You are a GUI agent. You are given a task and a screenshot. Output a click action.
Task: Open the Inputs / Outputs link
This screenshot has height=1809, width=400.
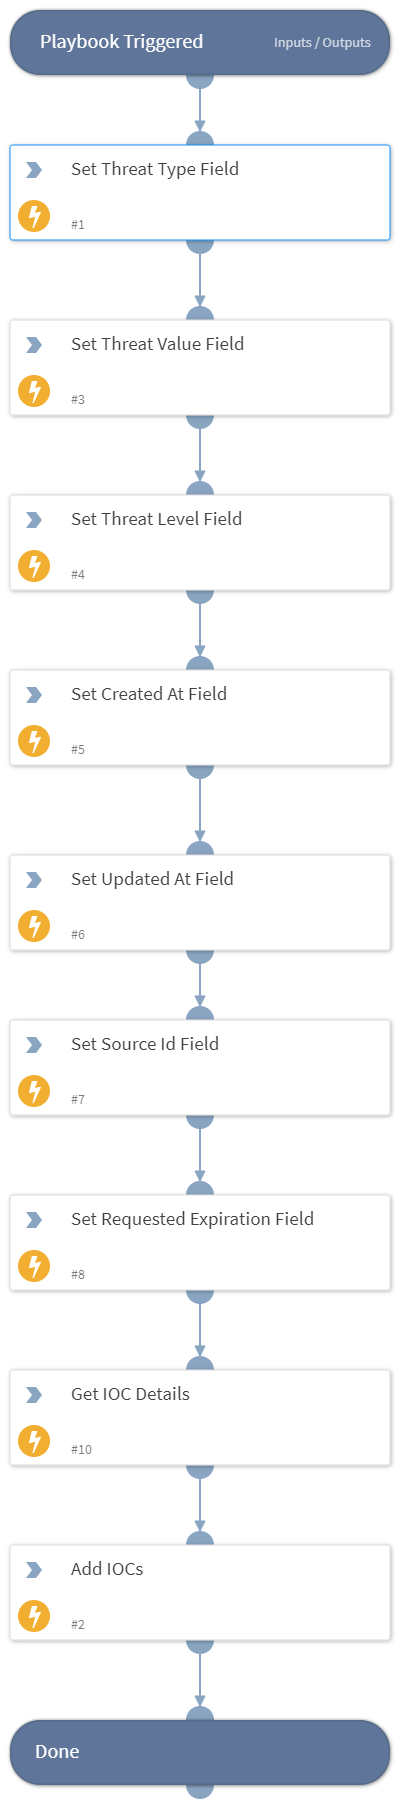322,43
